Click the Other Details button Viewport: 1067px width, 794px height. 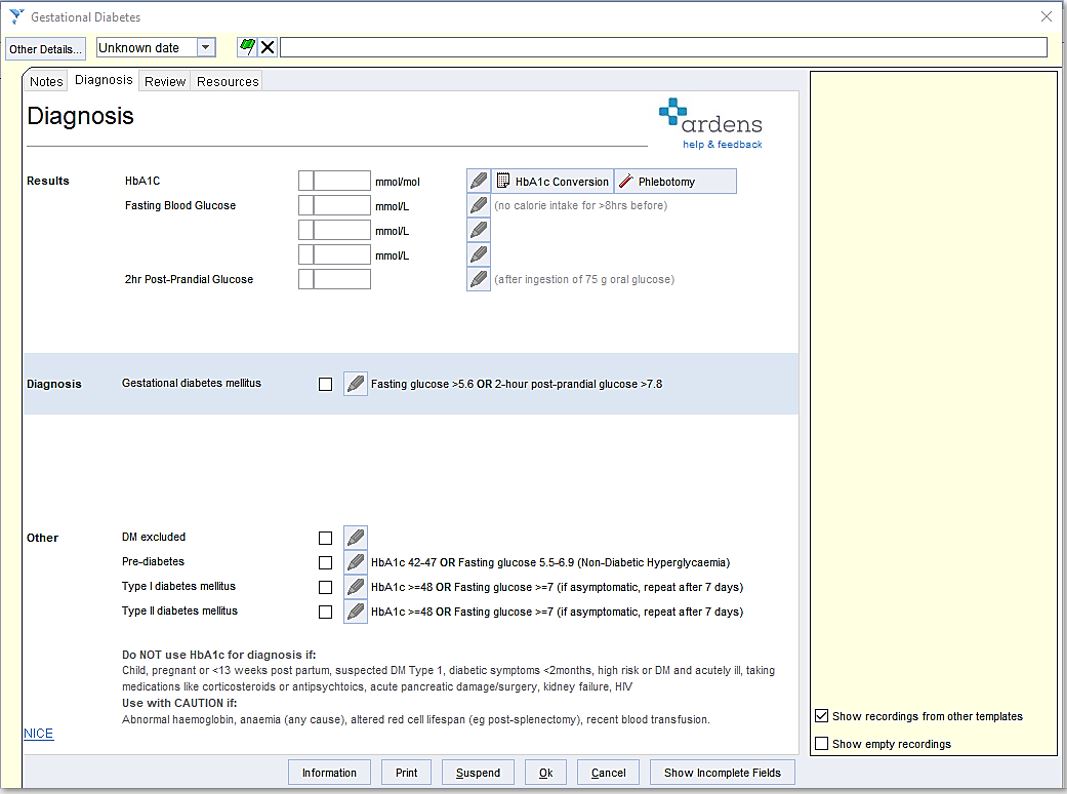46,49
